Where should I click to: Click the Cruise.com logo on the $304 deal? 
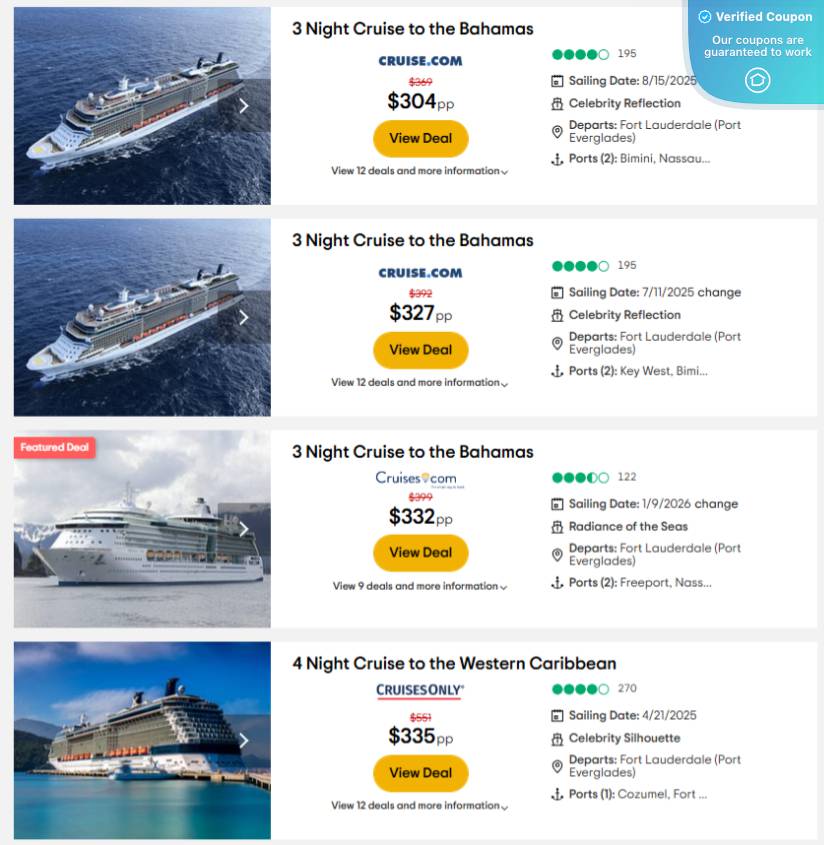pos(420,61)
